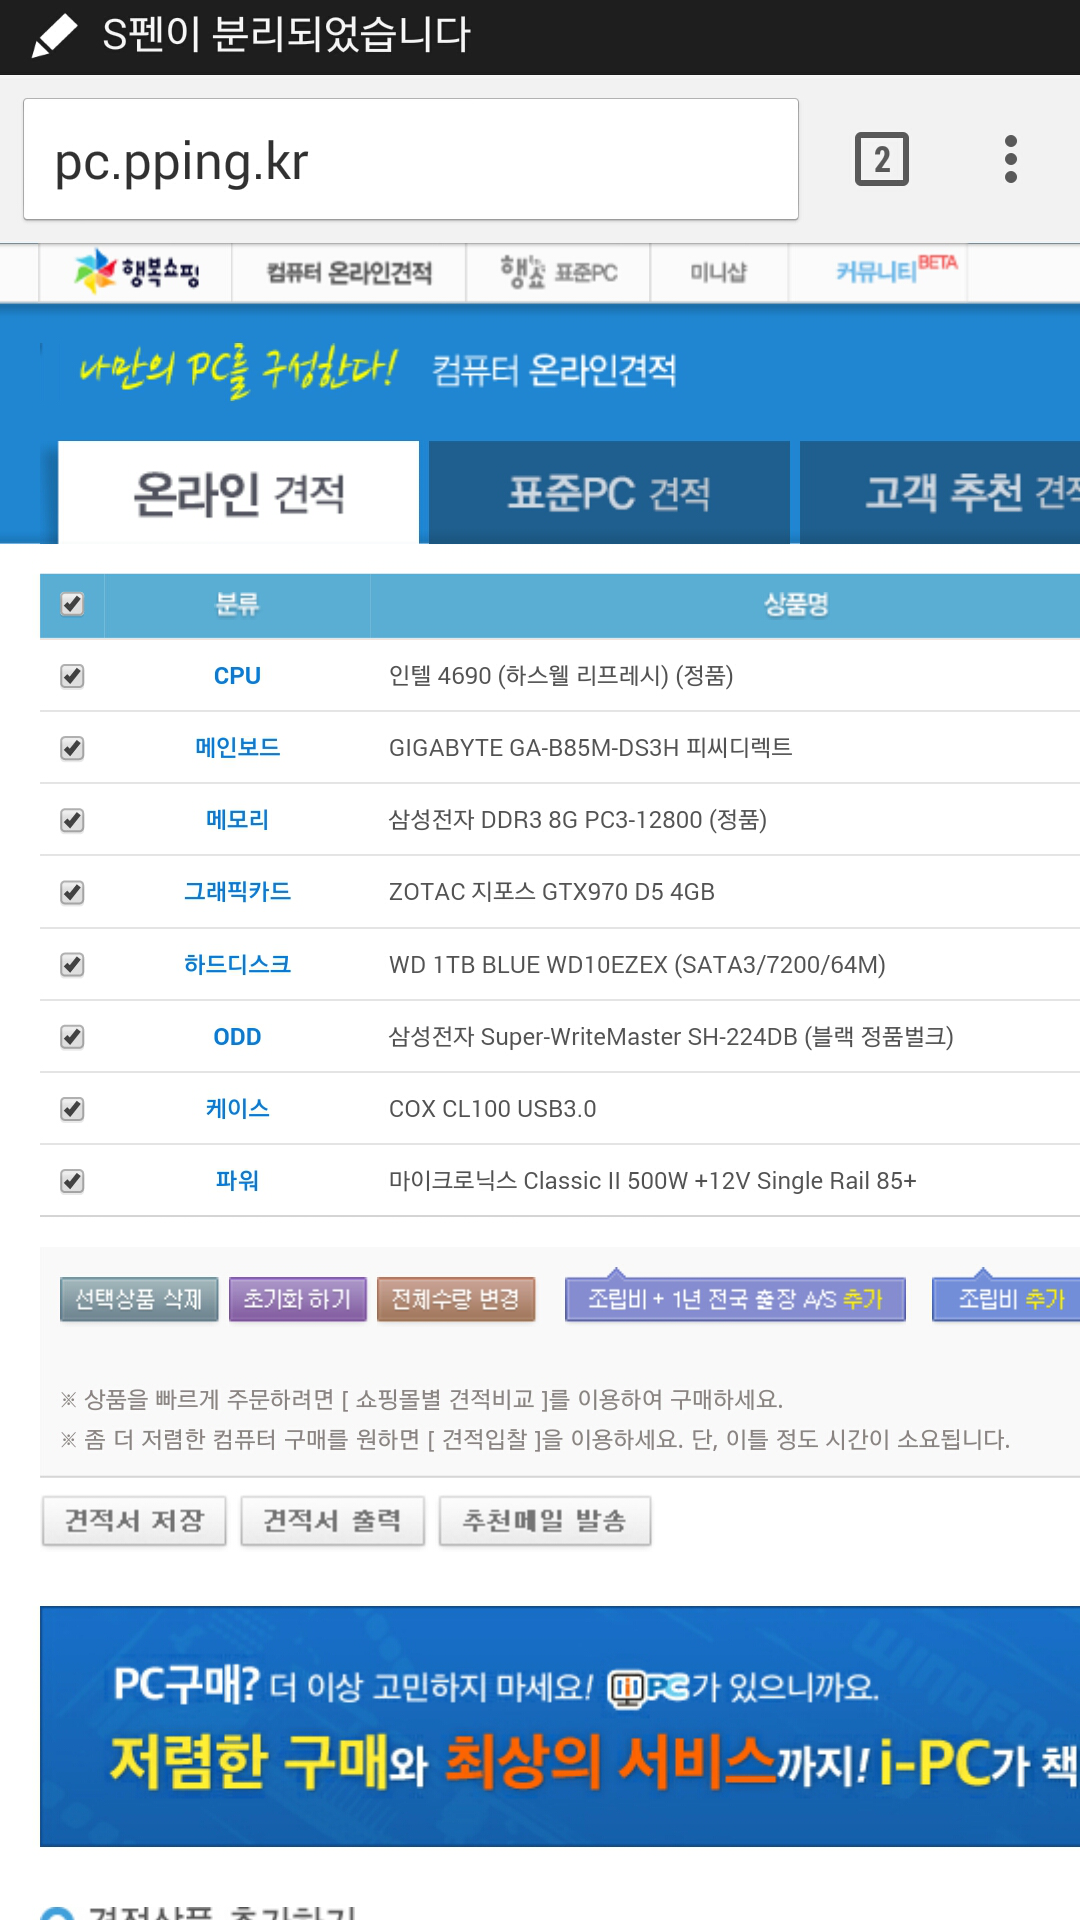Select product 삼성전자 DDR3 8G PC3-12800
Viewport: 1080px width, 1920px height.
(577, 820)
